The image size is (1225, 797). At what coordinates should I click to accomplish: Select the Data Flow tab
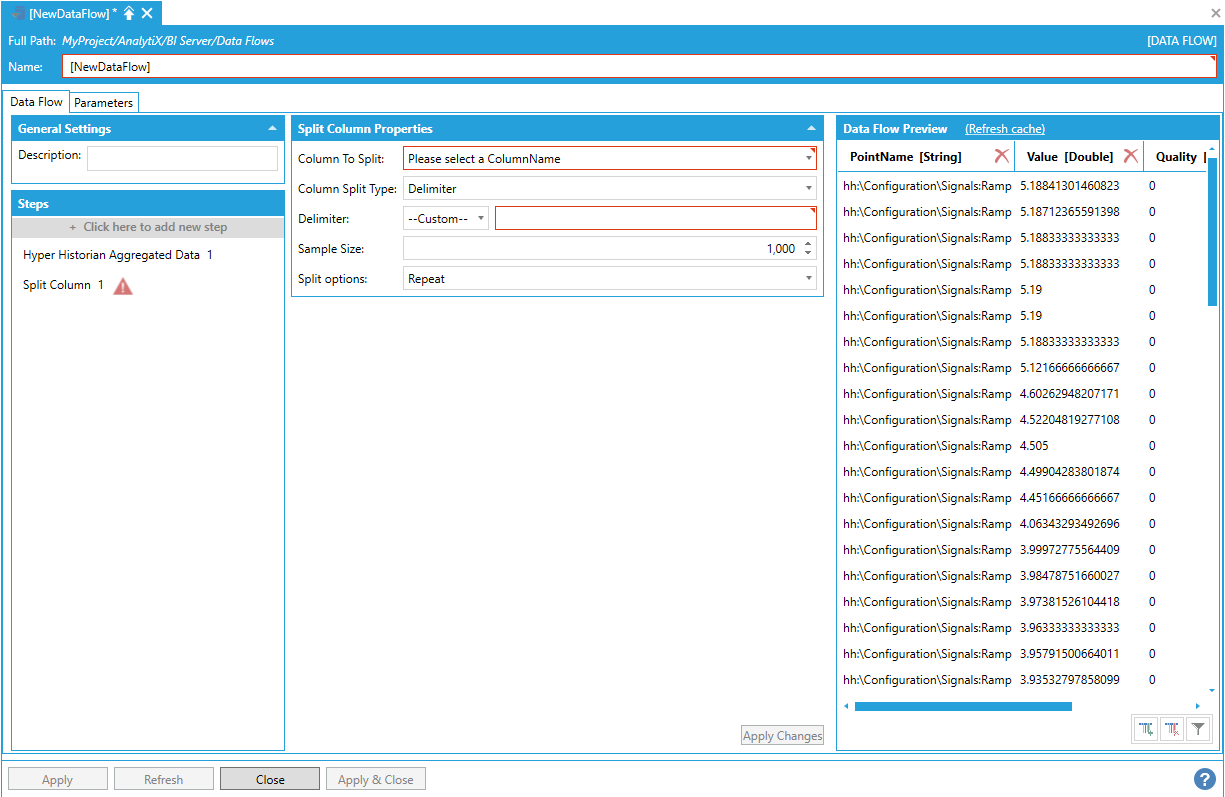point(36,102)
